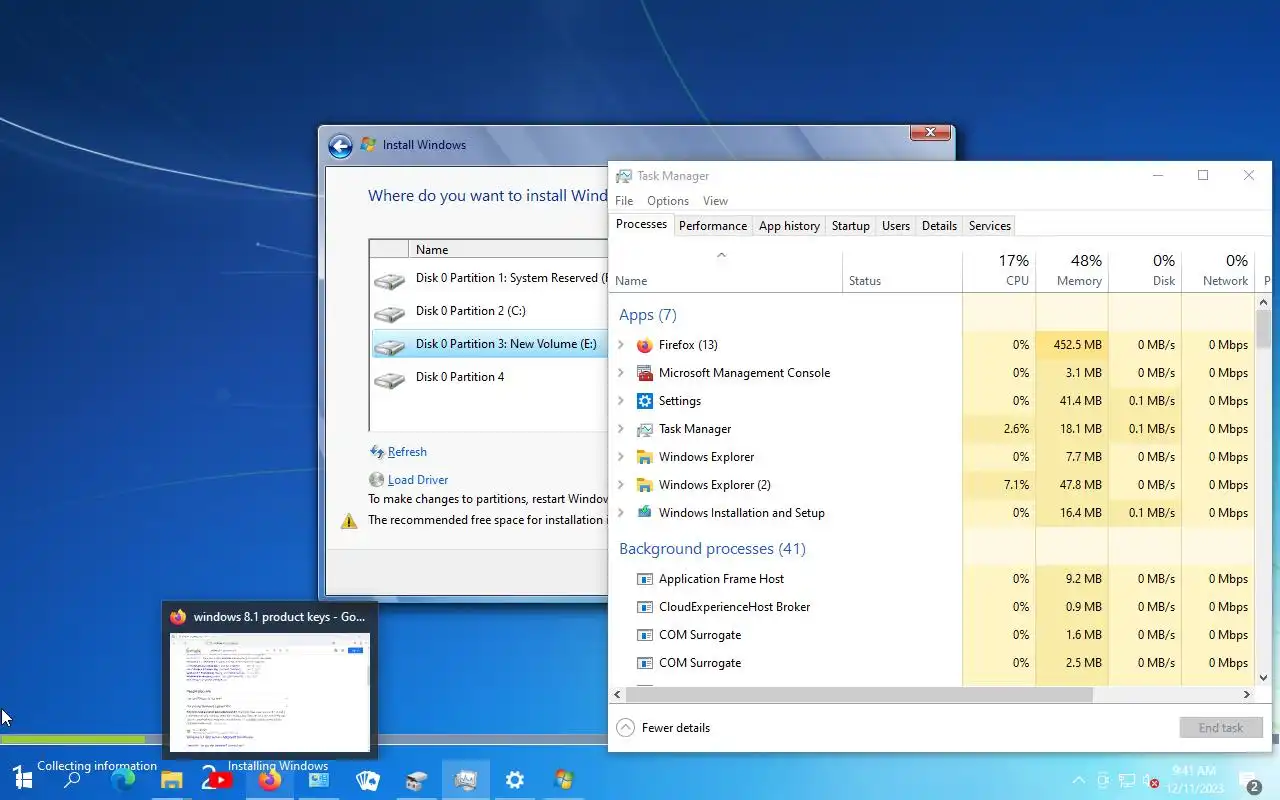Click Background processes (41) heading
Screen dimensions: 1280x800
(712, 549)
